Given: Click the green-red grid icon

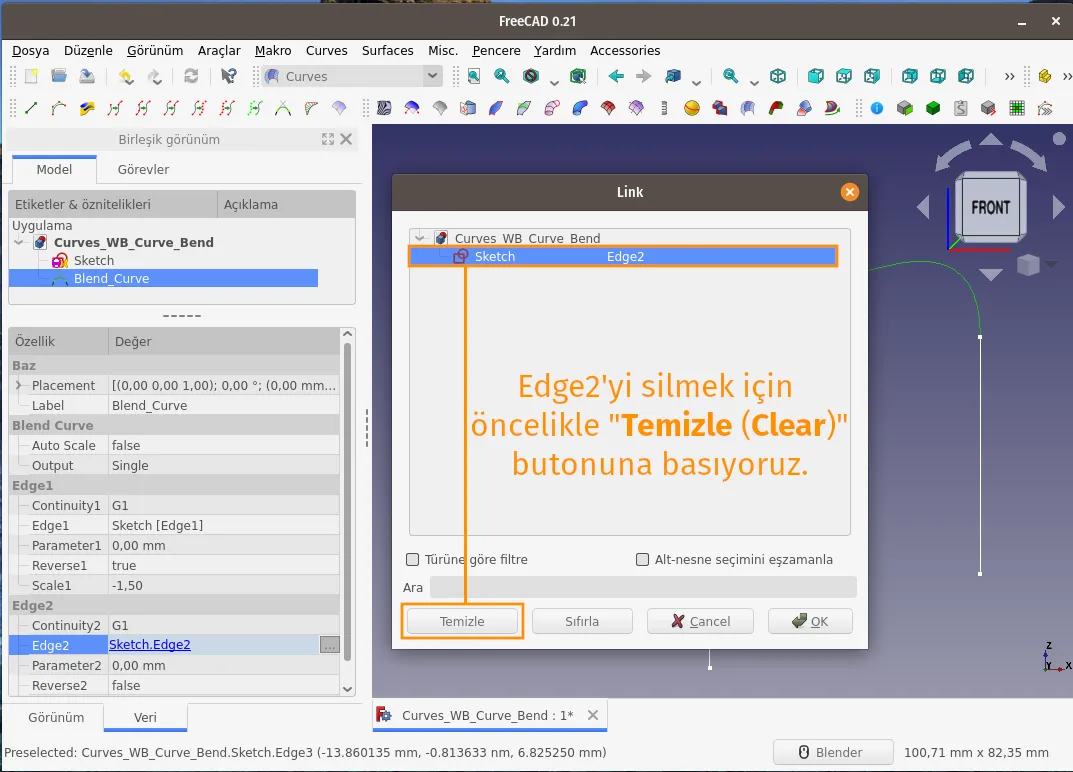Looking at the screenshot, I should (x=1017, y=107).
